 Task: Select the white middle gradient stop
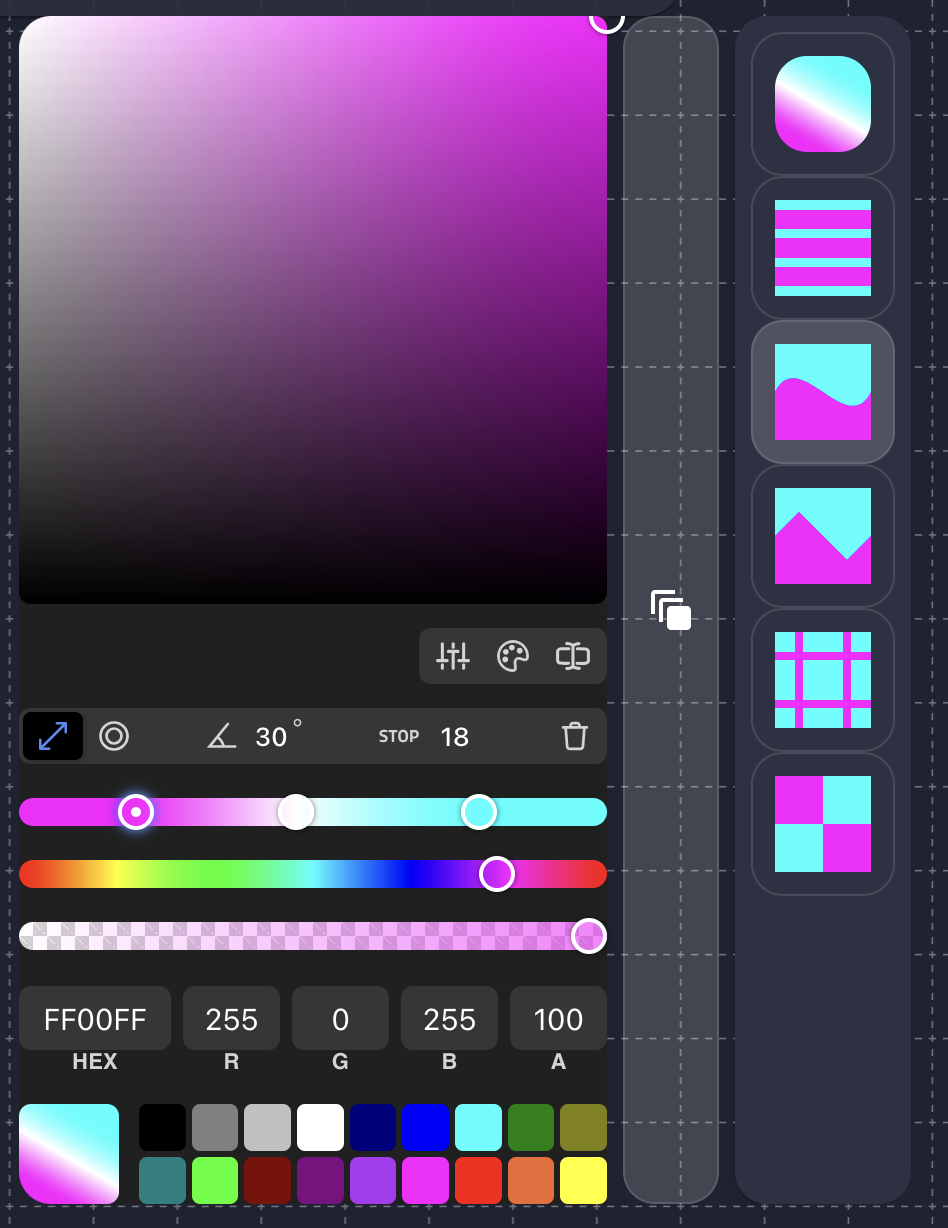point(296,812)
